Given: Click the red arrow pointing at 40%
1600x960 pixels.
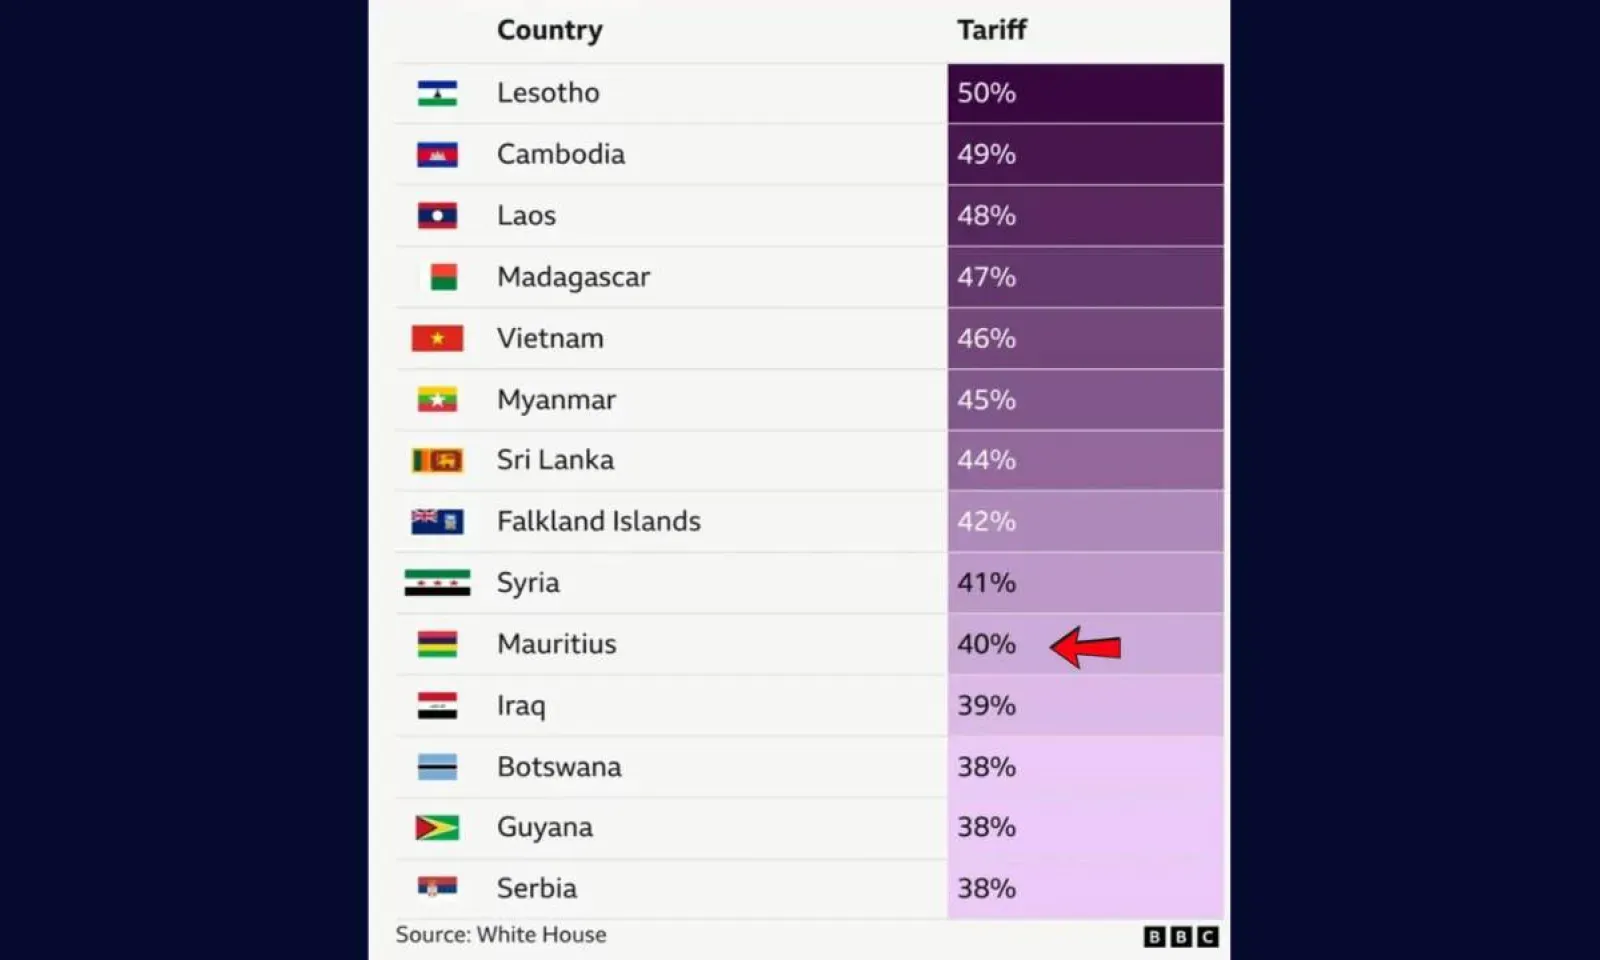Looking at the screenshot, I should 1086,647.
